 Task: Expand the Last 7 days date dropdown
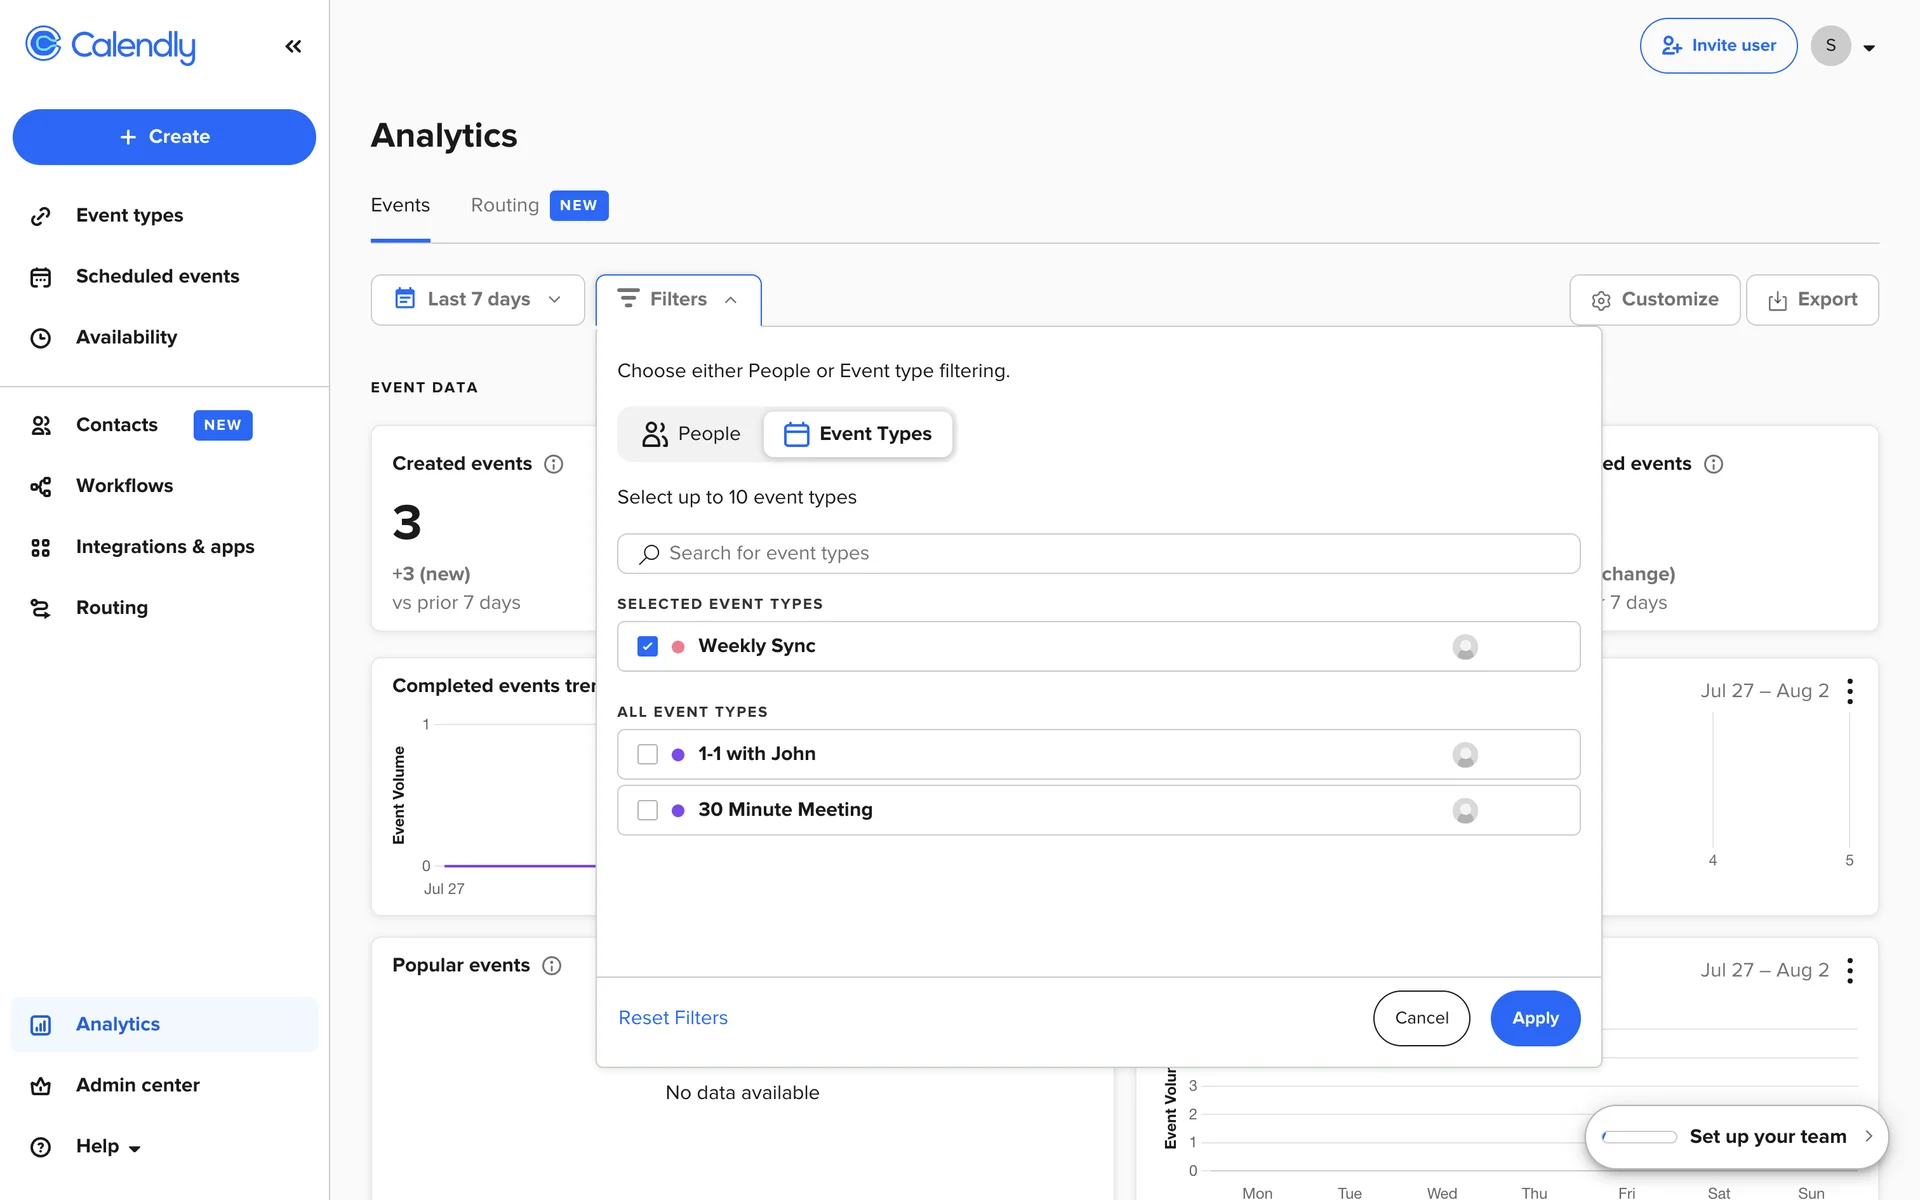click(x=477, y=300)
